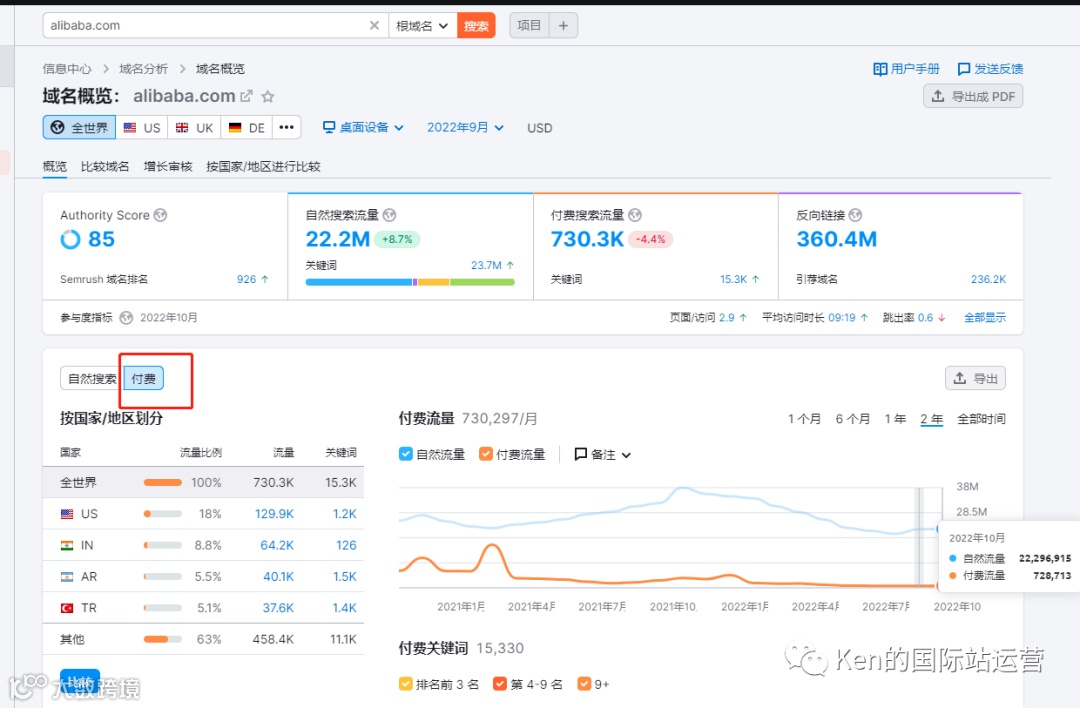Switch to the 增长审核 tab
The image size is (1080, 708).
pos(168,167)
